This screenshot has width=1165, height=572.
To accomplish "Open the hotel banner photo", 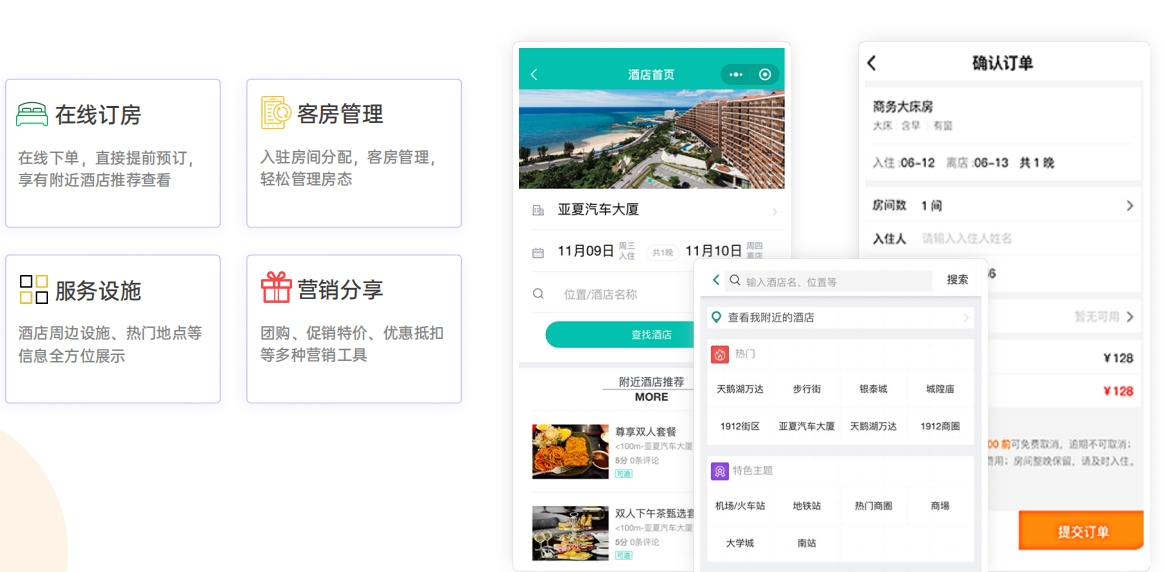I will tap(652, 139).
